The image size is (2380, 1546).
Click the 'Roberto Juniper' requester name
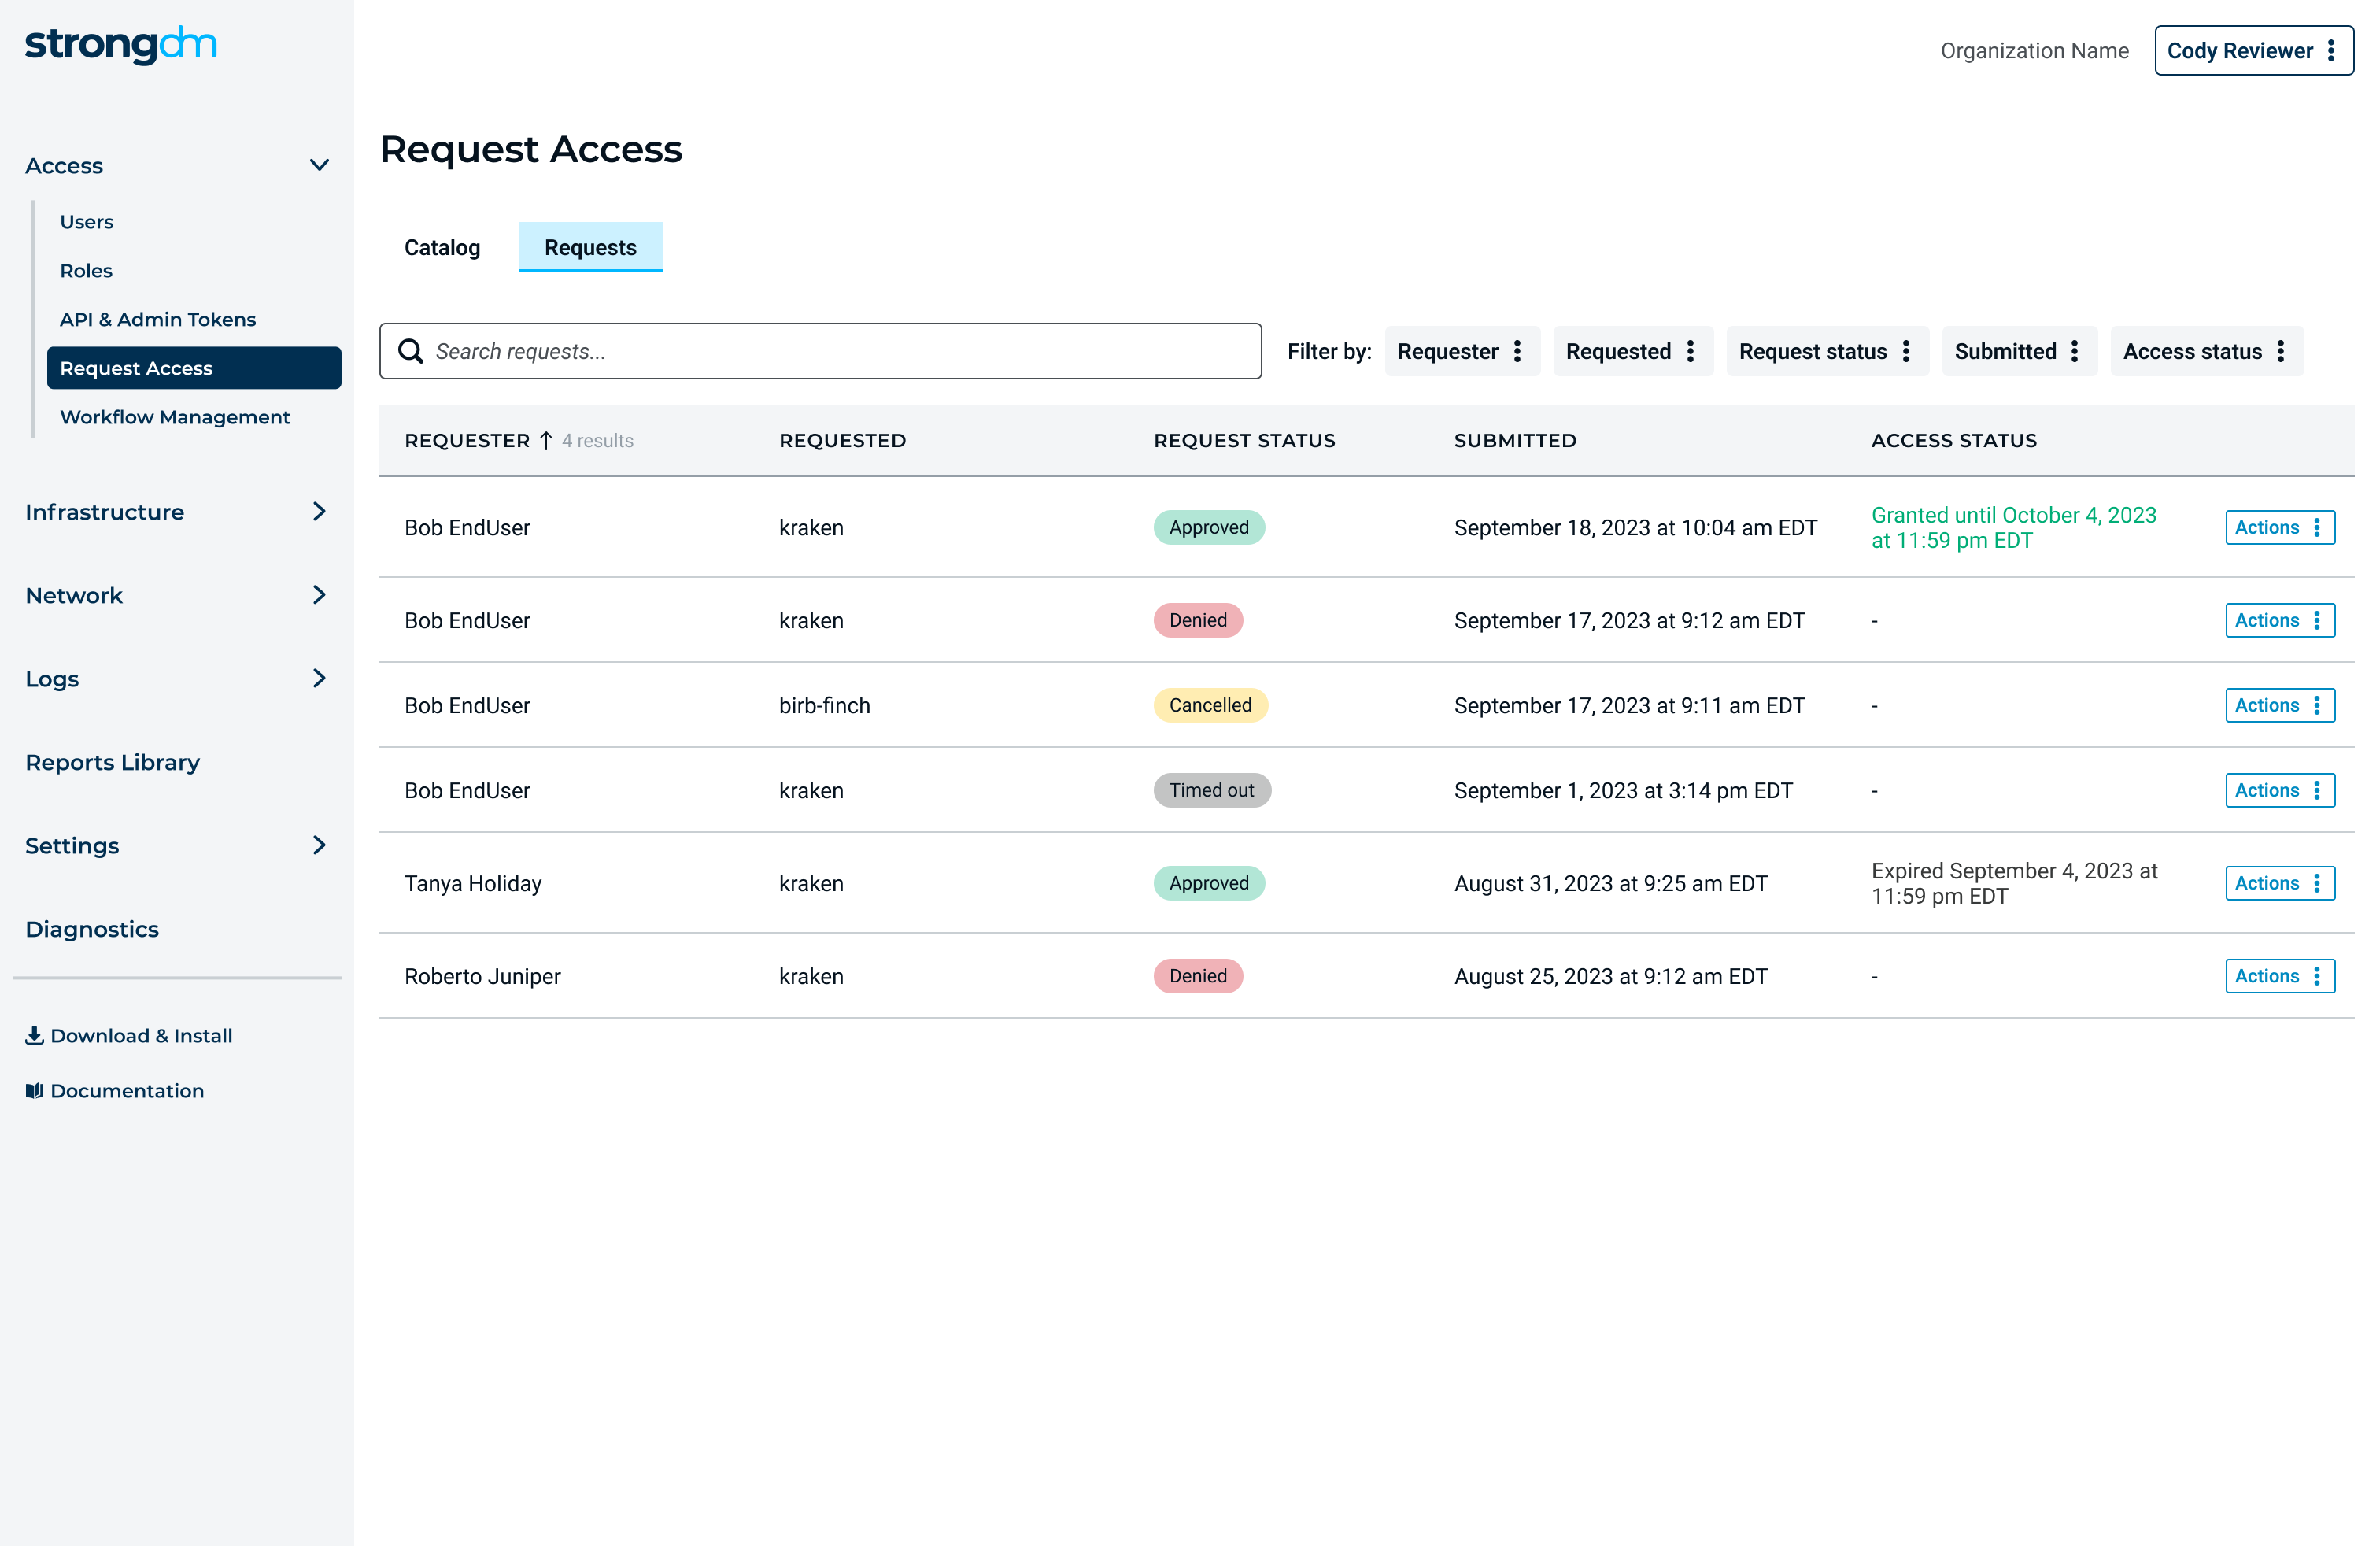pyautogui.click(x=482, y=976)
